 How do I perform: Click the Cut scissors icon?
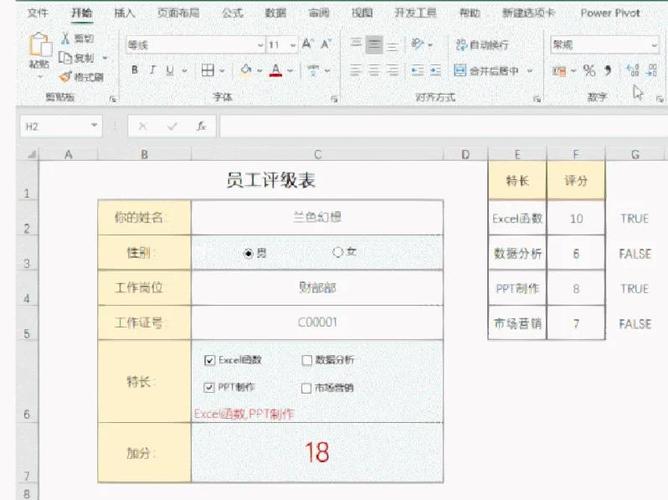coord(65,38)
